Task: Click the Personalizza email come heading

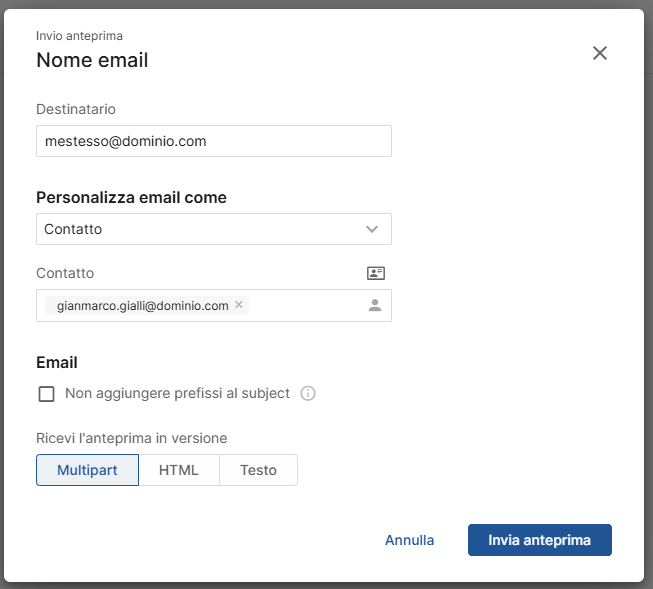Action: (x=131, y=197)
